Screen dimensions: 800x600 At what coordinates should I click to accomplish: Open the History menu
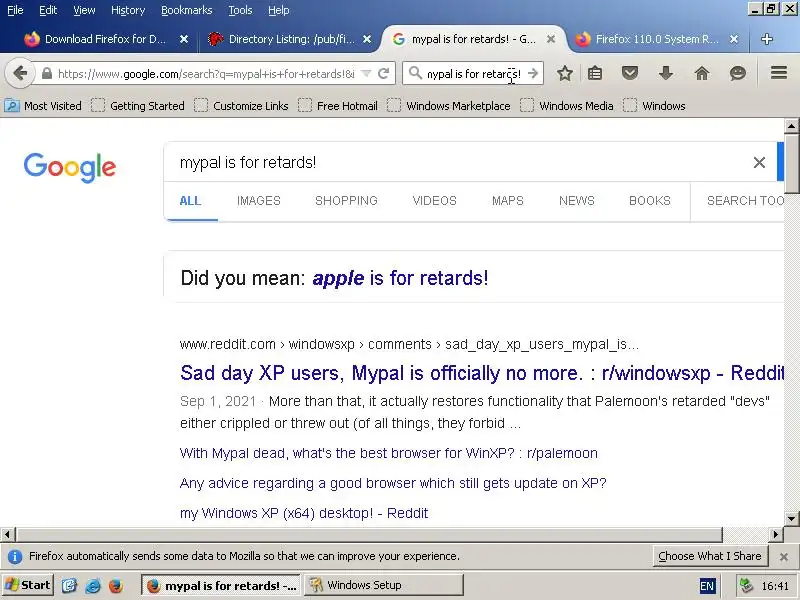point(128,10)
